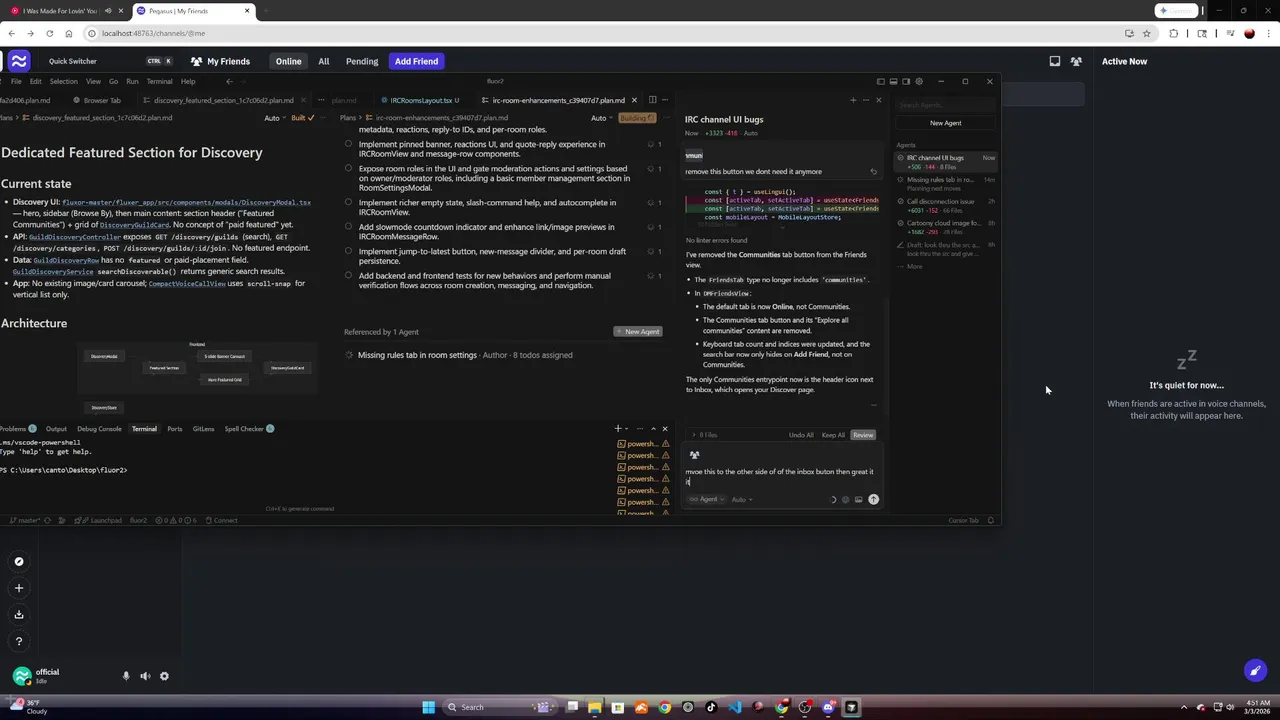Click the members icon in Pegasus header
The image size is (1280, 720).
coord(1076,61)
